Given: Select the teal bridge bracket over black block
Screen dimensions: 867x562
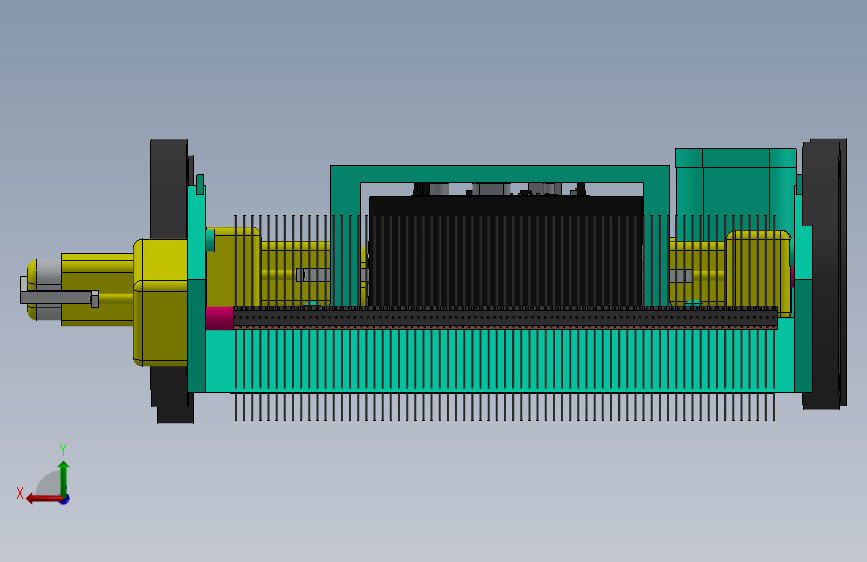Looking at the screenshot, I should (x=500, y=174).
